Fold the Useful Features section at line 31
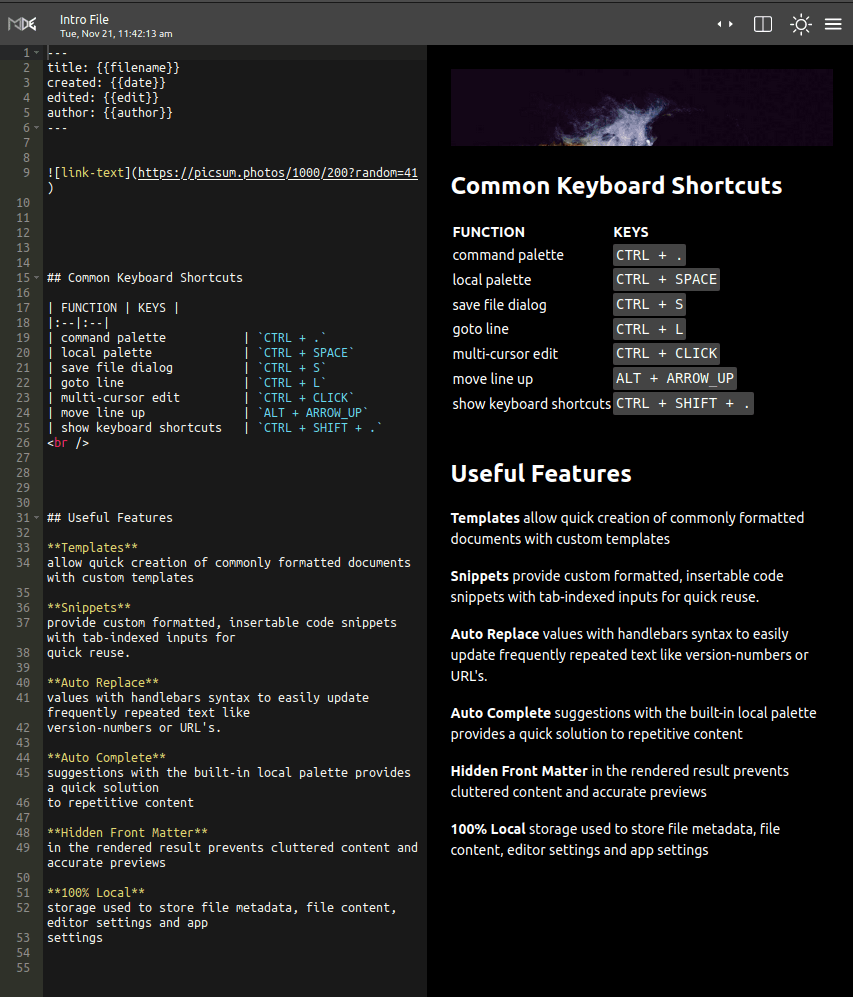 (37, 518)
